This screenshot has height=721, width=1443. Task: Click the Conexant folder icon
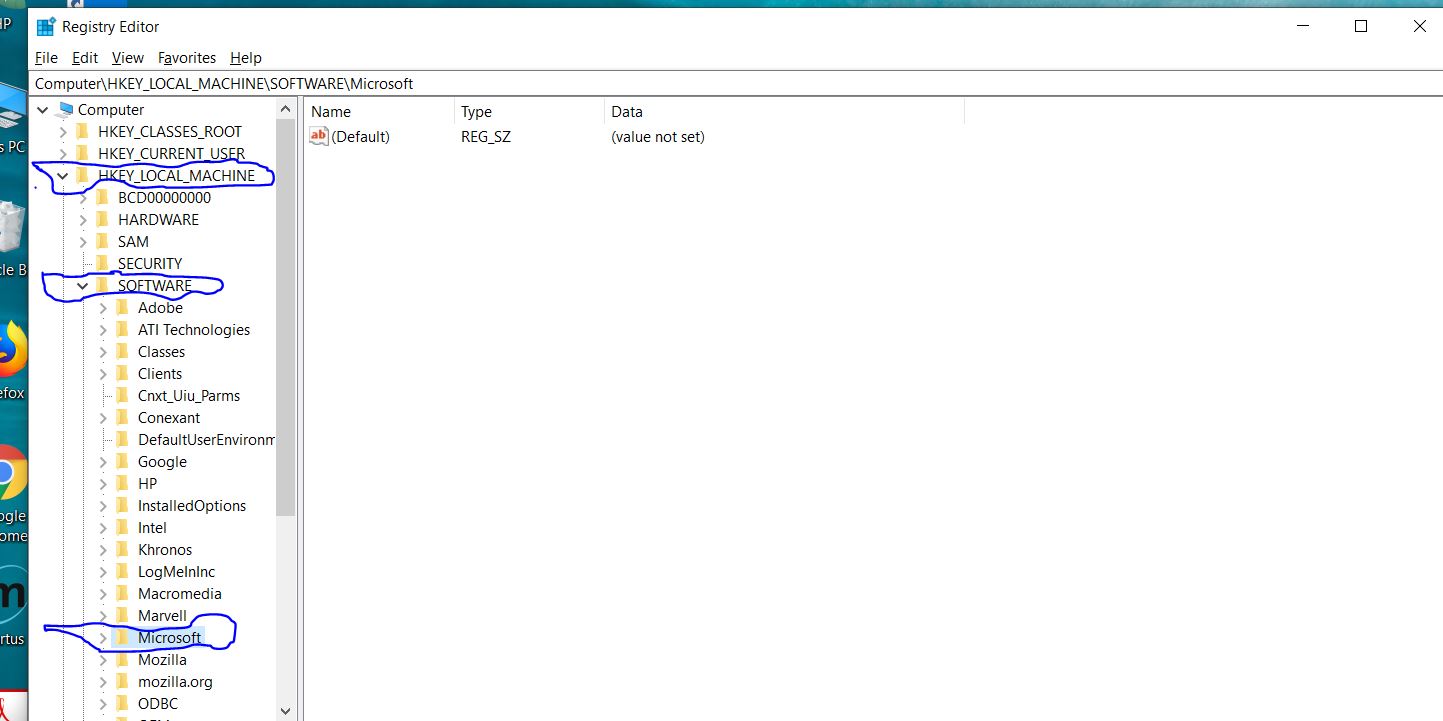click(x=122, y=418)
